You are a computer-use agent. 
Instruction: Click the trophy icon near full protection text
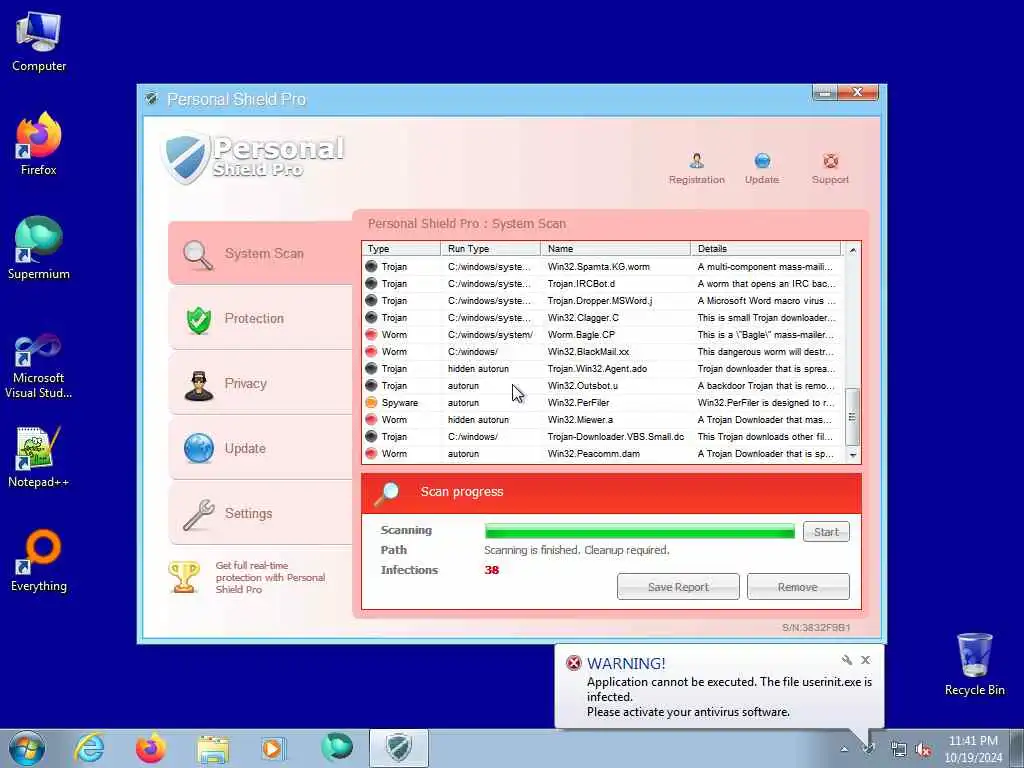point(184,577)
